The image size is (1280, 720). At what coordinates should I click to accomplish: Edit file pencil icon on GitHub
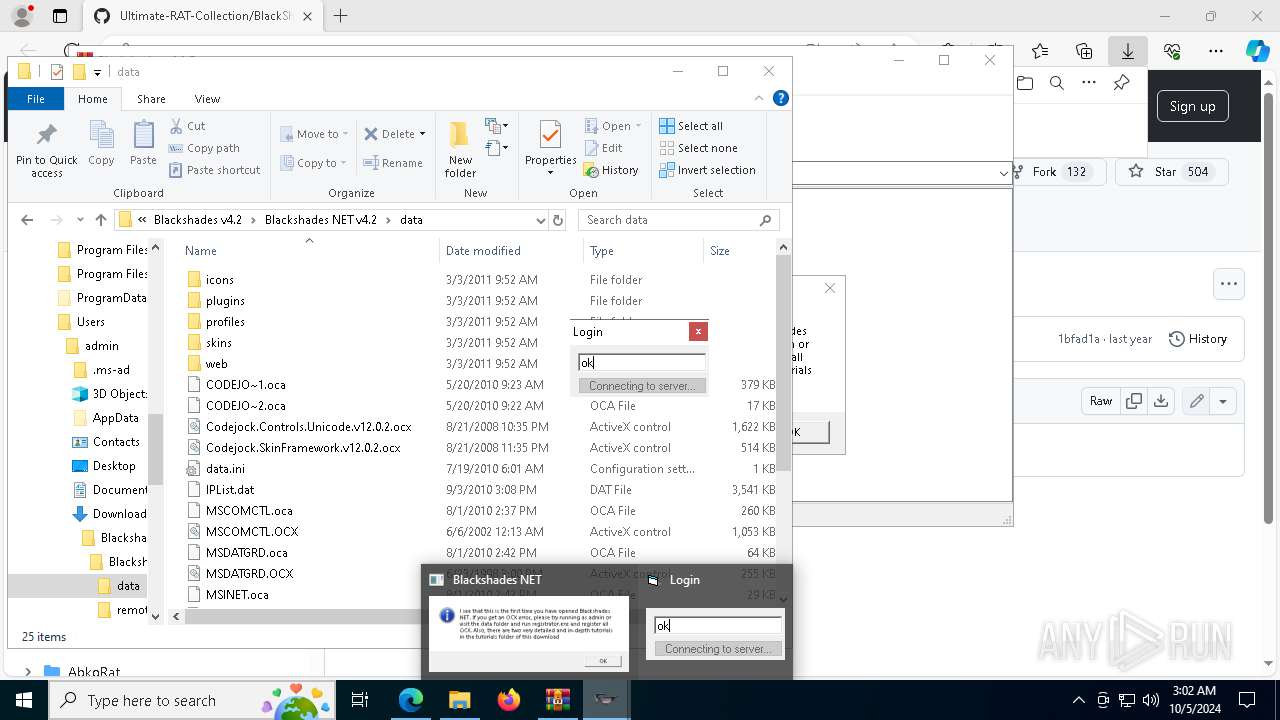tap(1196, 401)
